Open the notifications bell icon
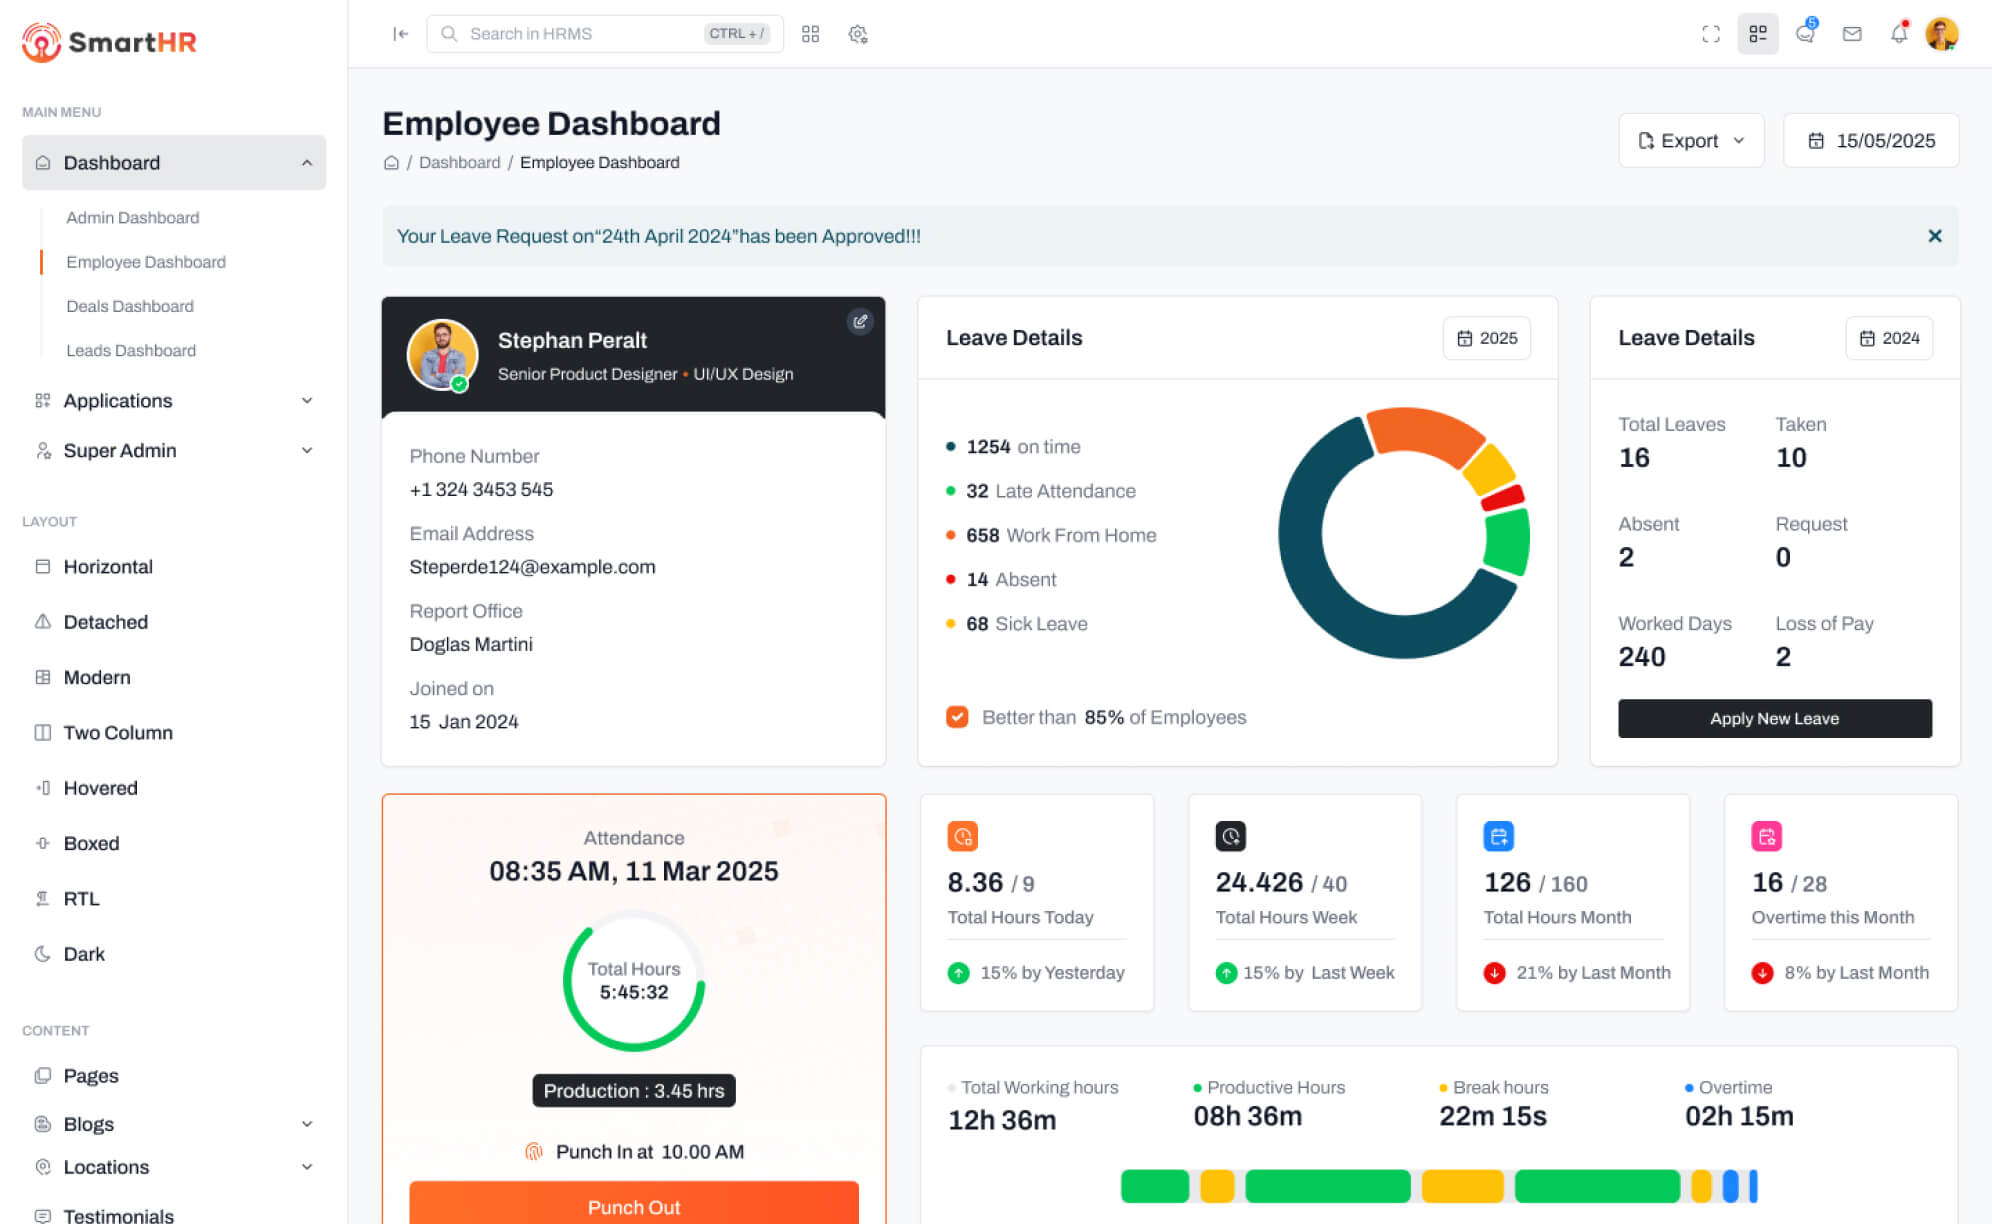Viewport: 1992px width, 1224px height. point(1898,34)
